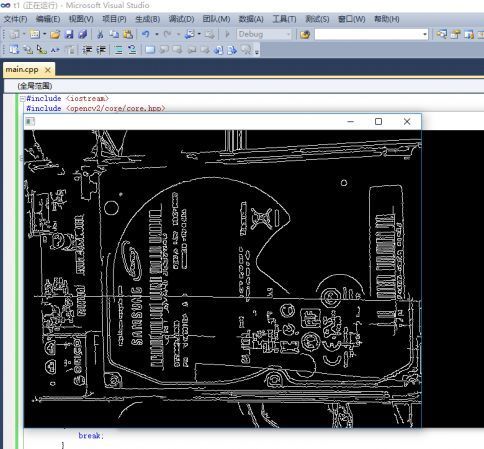This screenshot has width=484, height=449.
Task: Open the 窗口(W) menu
Action: point(352,19)
